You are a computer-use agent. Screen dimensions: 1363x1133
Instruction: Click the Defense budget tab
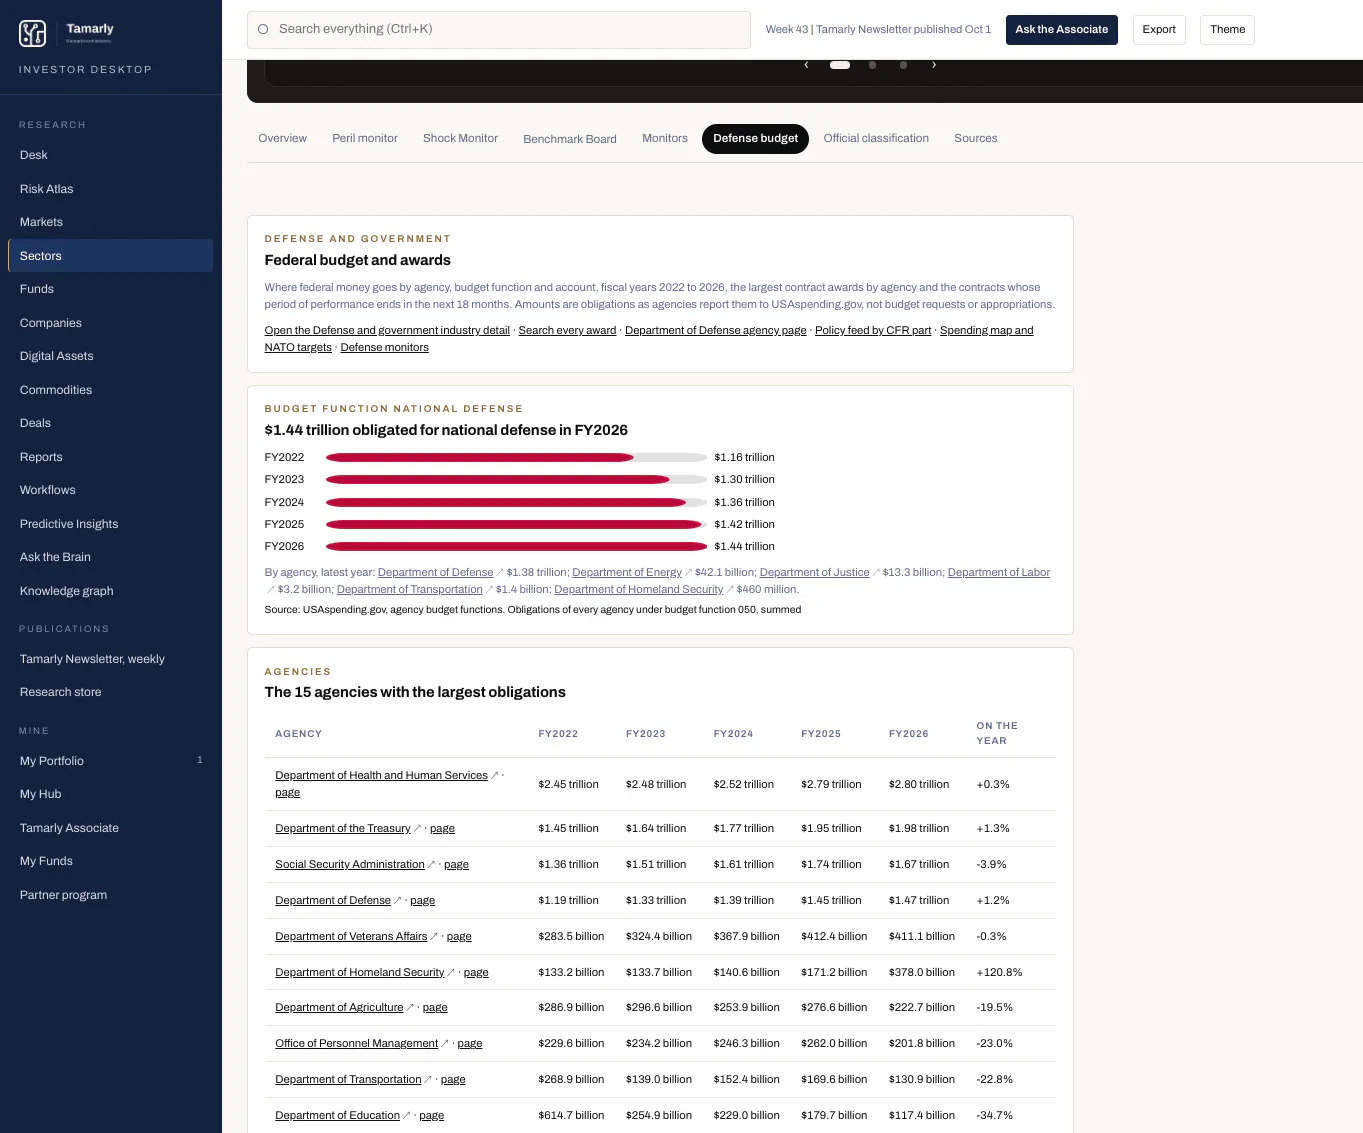[x=755, y=138]
